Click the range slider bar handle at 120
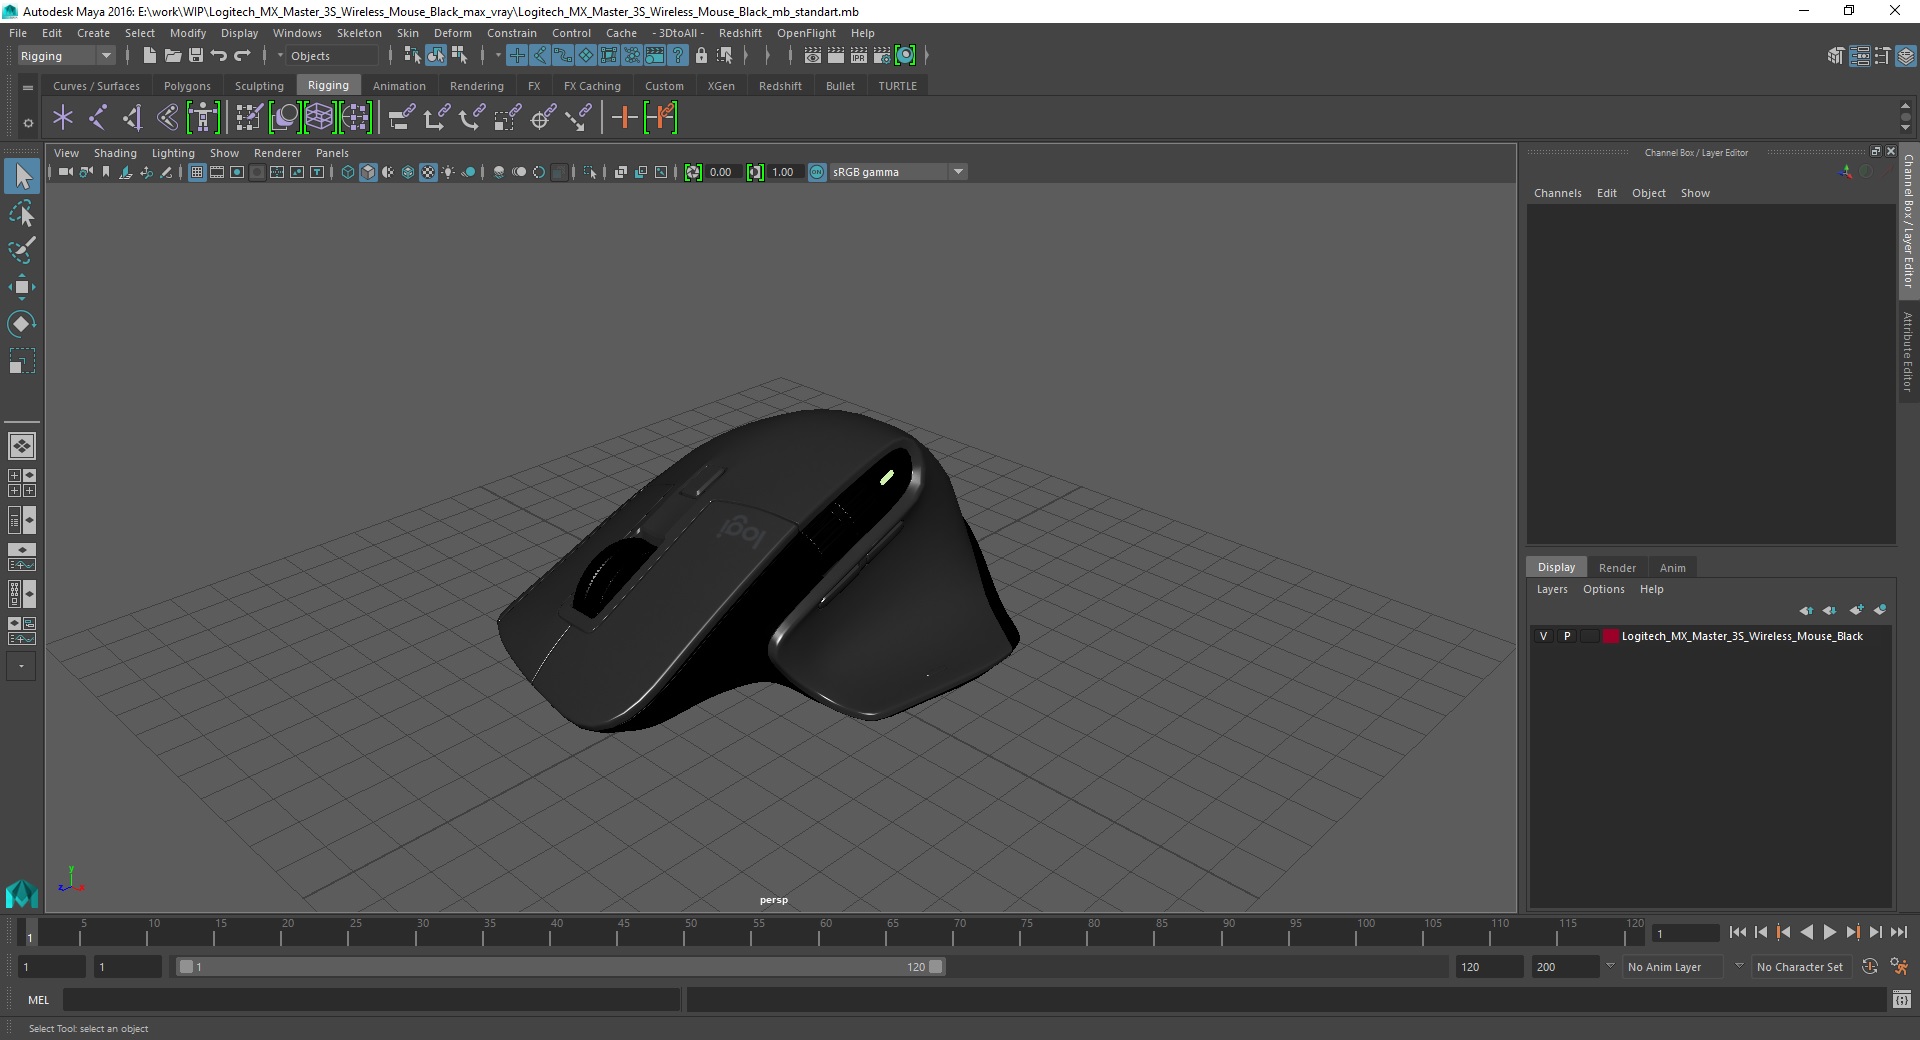The image size is (1920, 1040). (935, 967)
